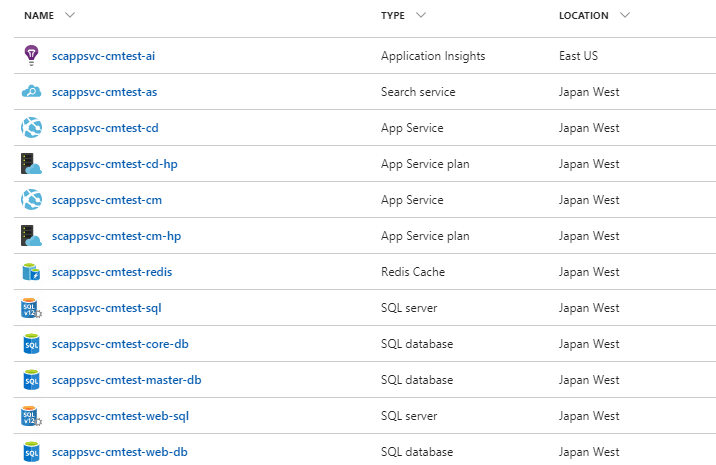Screen dimensions: 716x465
Task: Sort by the TYPE column header
Action: 393,16
